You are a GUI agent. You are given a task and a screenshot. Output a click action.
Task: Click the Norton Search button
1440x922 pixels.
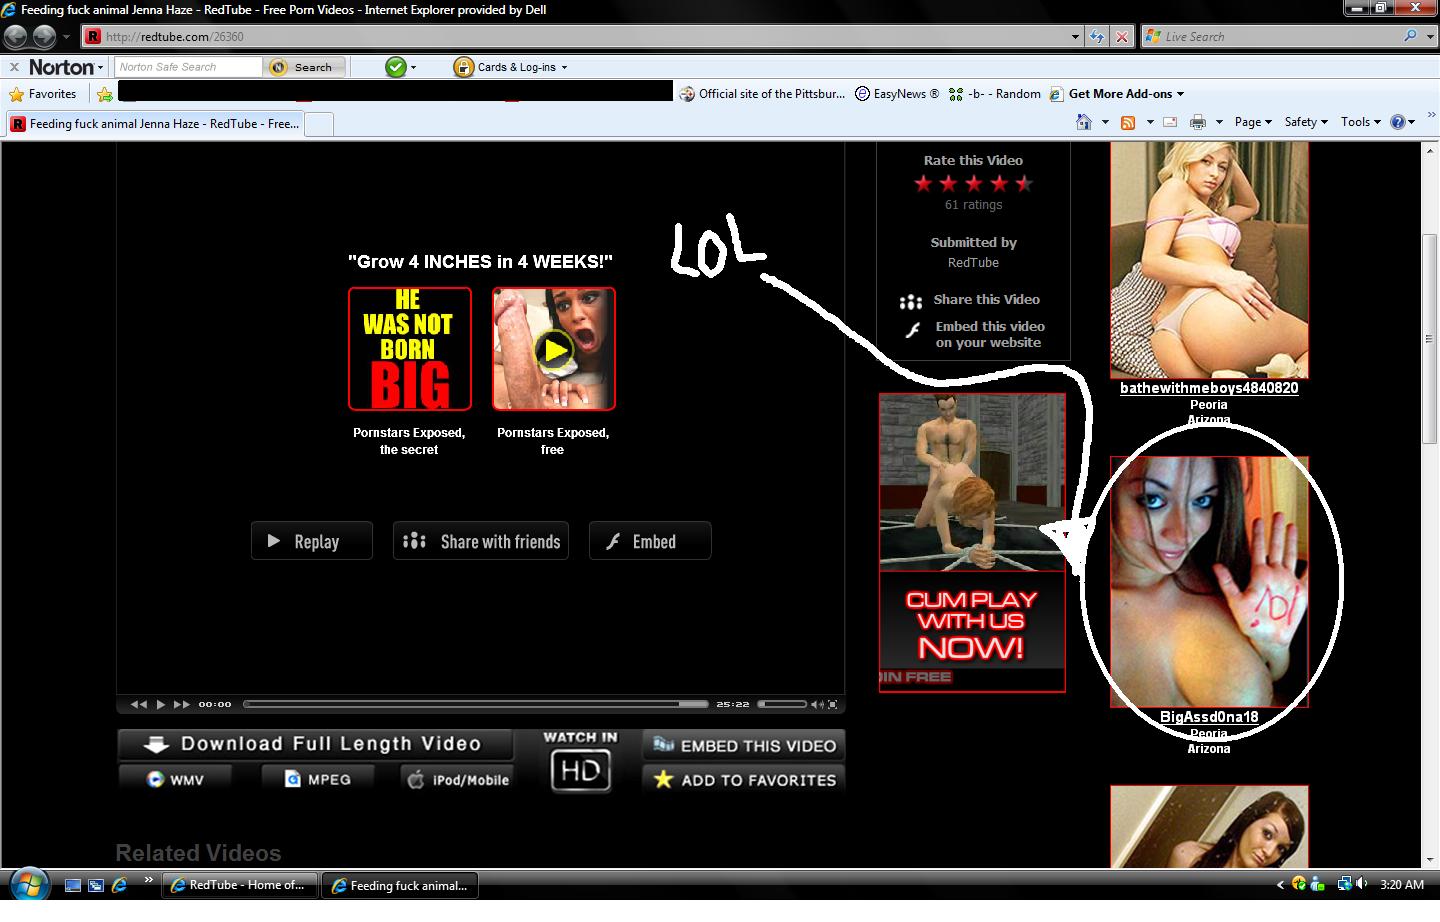(x=304, y=67)
